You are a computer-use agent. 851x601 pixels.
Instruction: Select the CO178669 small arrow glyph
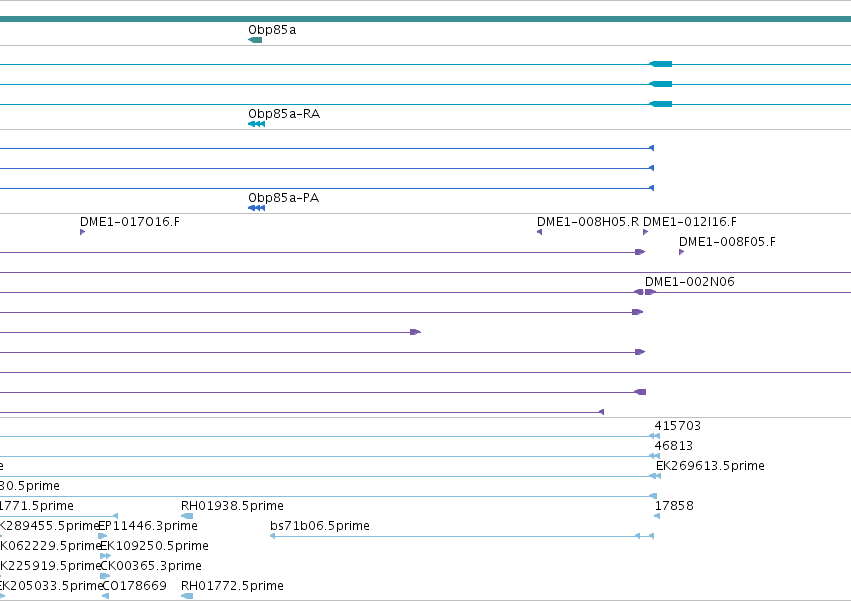[105, 596]
